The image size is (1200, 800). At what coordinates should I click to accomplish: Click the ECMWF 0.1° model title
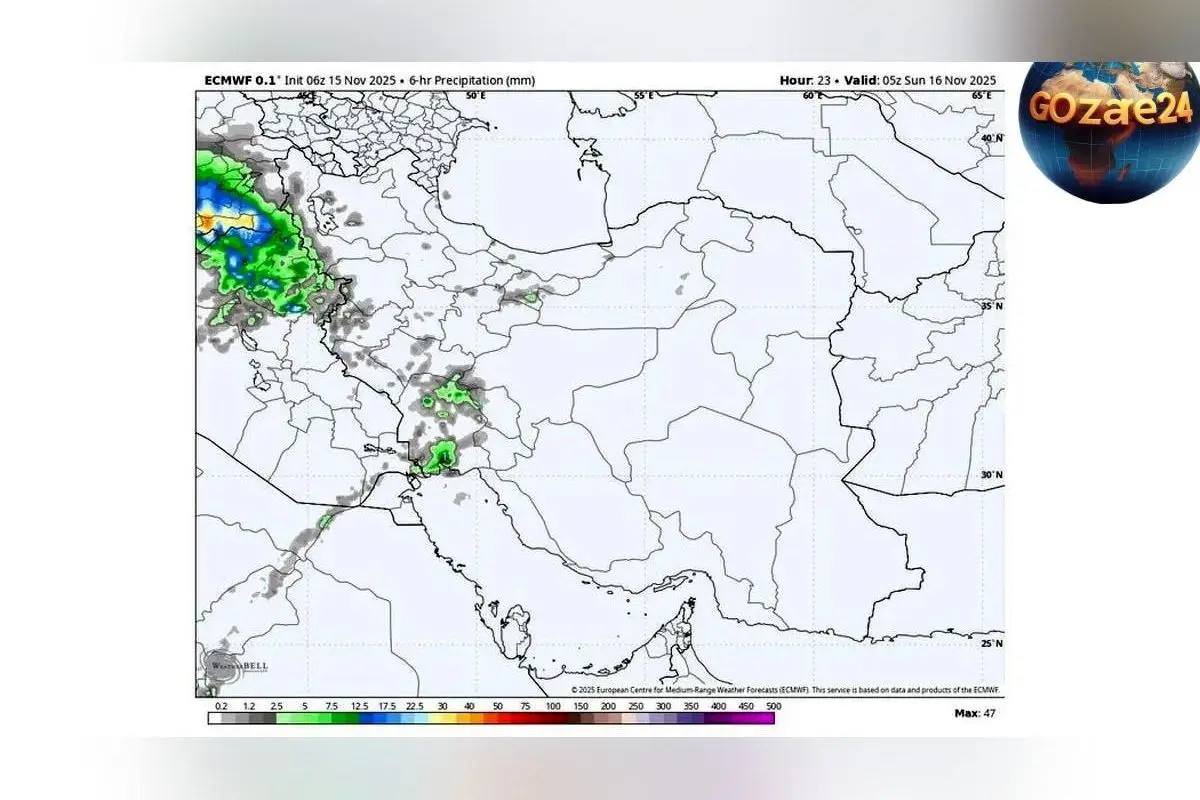pos(241,80)
